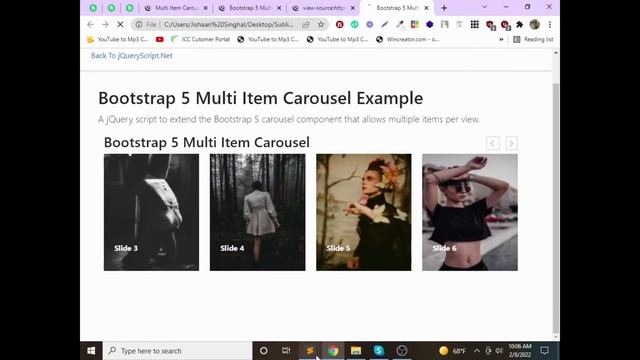Click the Type here to search box

178,351
